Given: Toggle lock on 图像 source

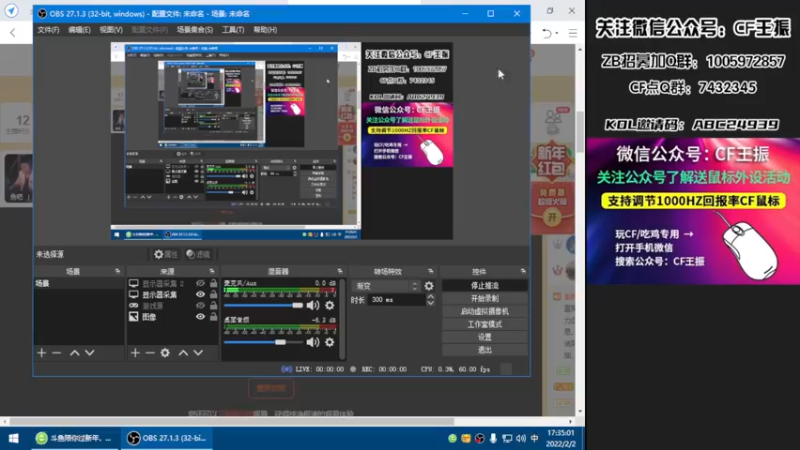Looking at the screenshot, I should 213,317.
